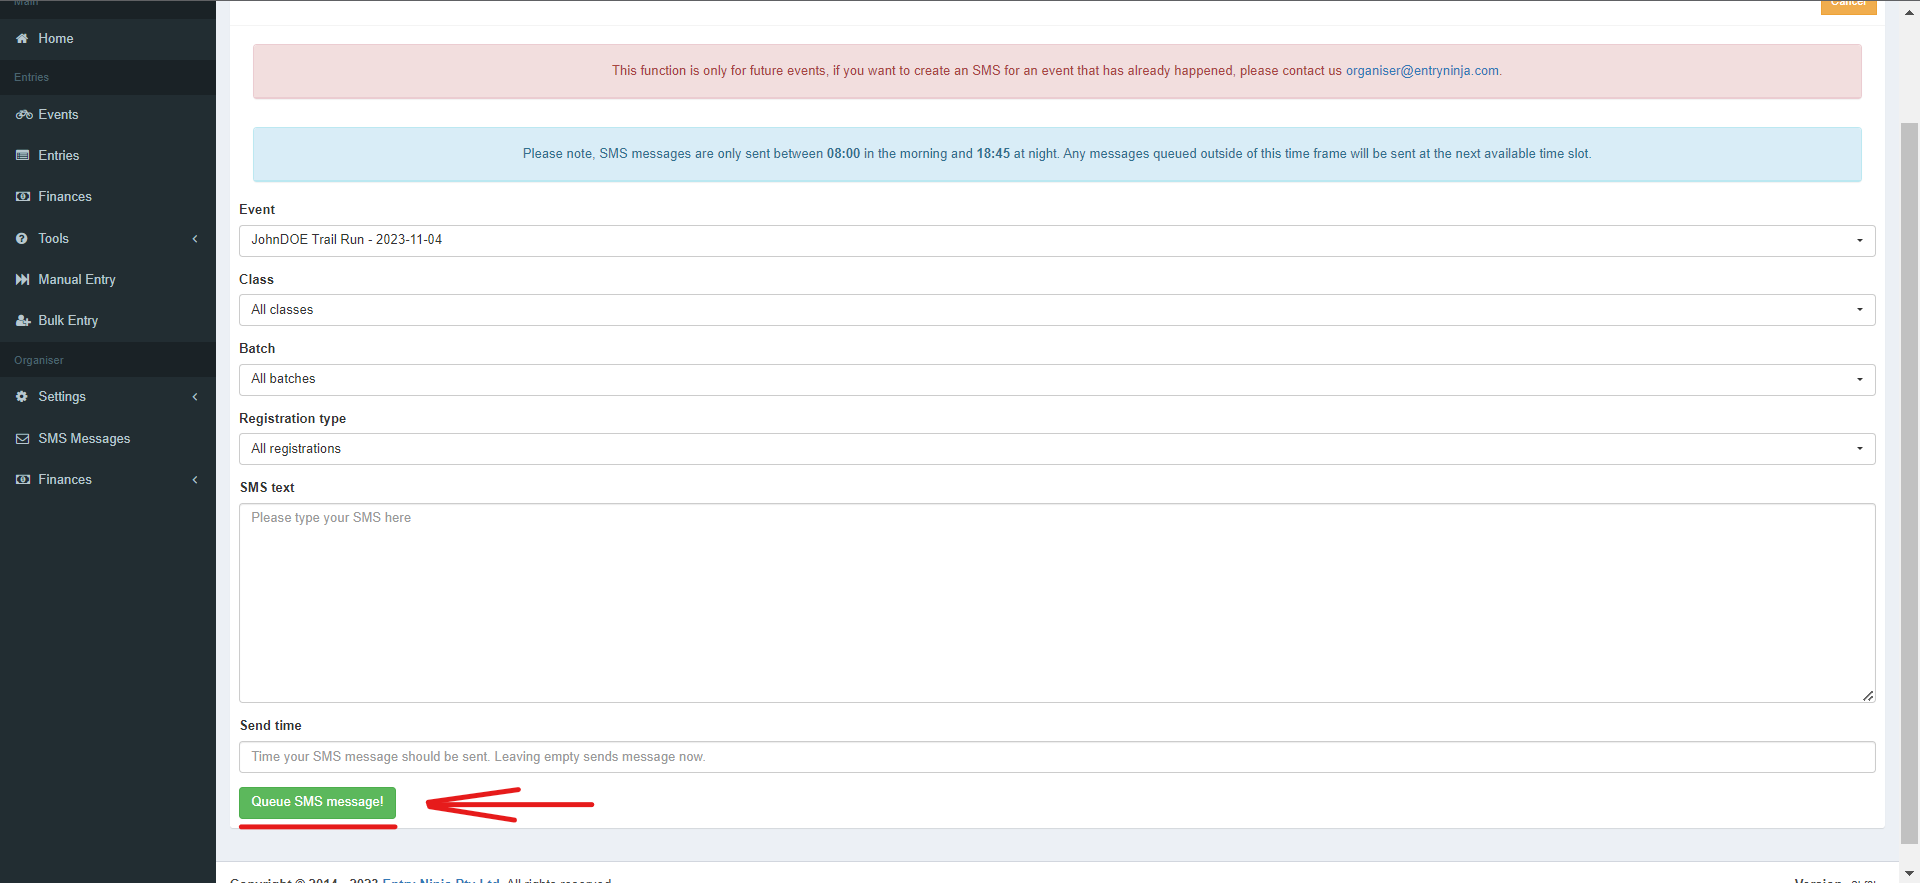Click the Bulk Entry user-plus icon
Screen dimensions: 1920x883
[23, 320]
